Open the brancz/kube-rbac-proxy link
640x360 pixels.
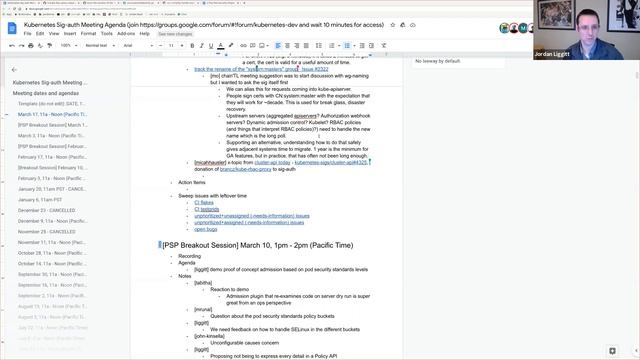click(245, 169)
